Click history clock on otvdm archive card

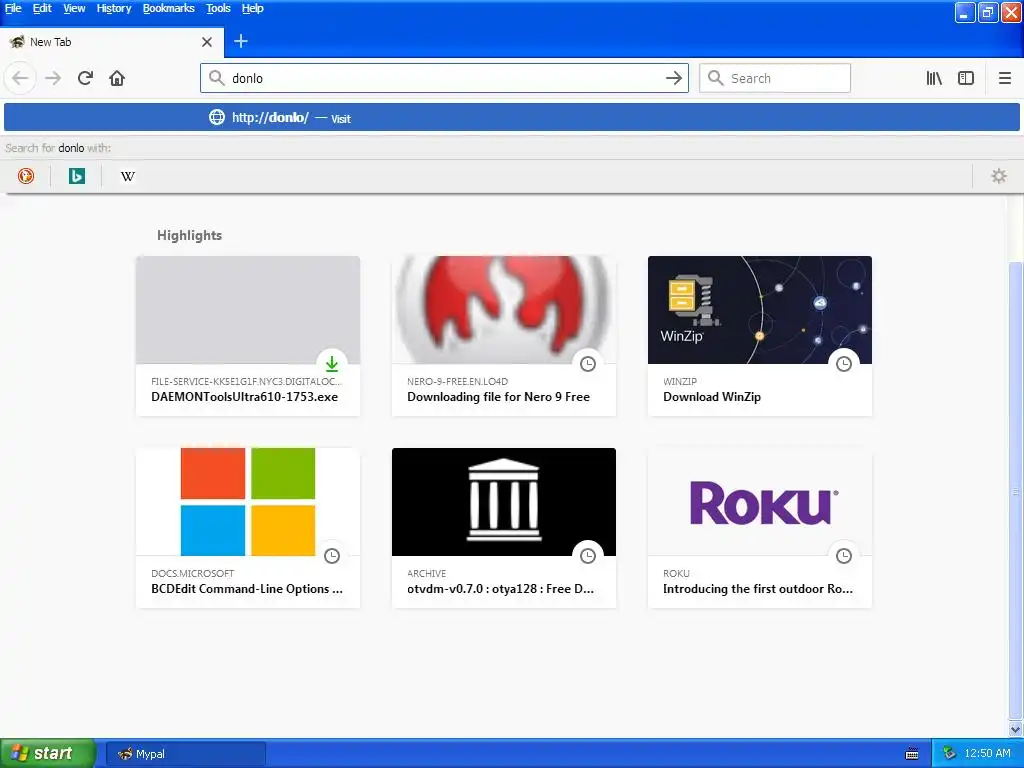588,556
